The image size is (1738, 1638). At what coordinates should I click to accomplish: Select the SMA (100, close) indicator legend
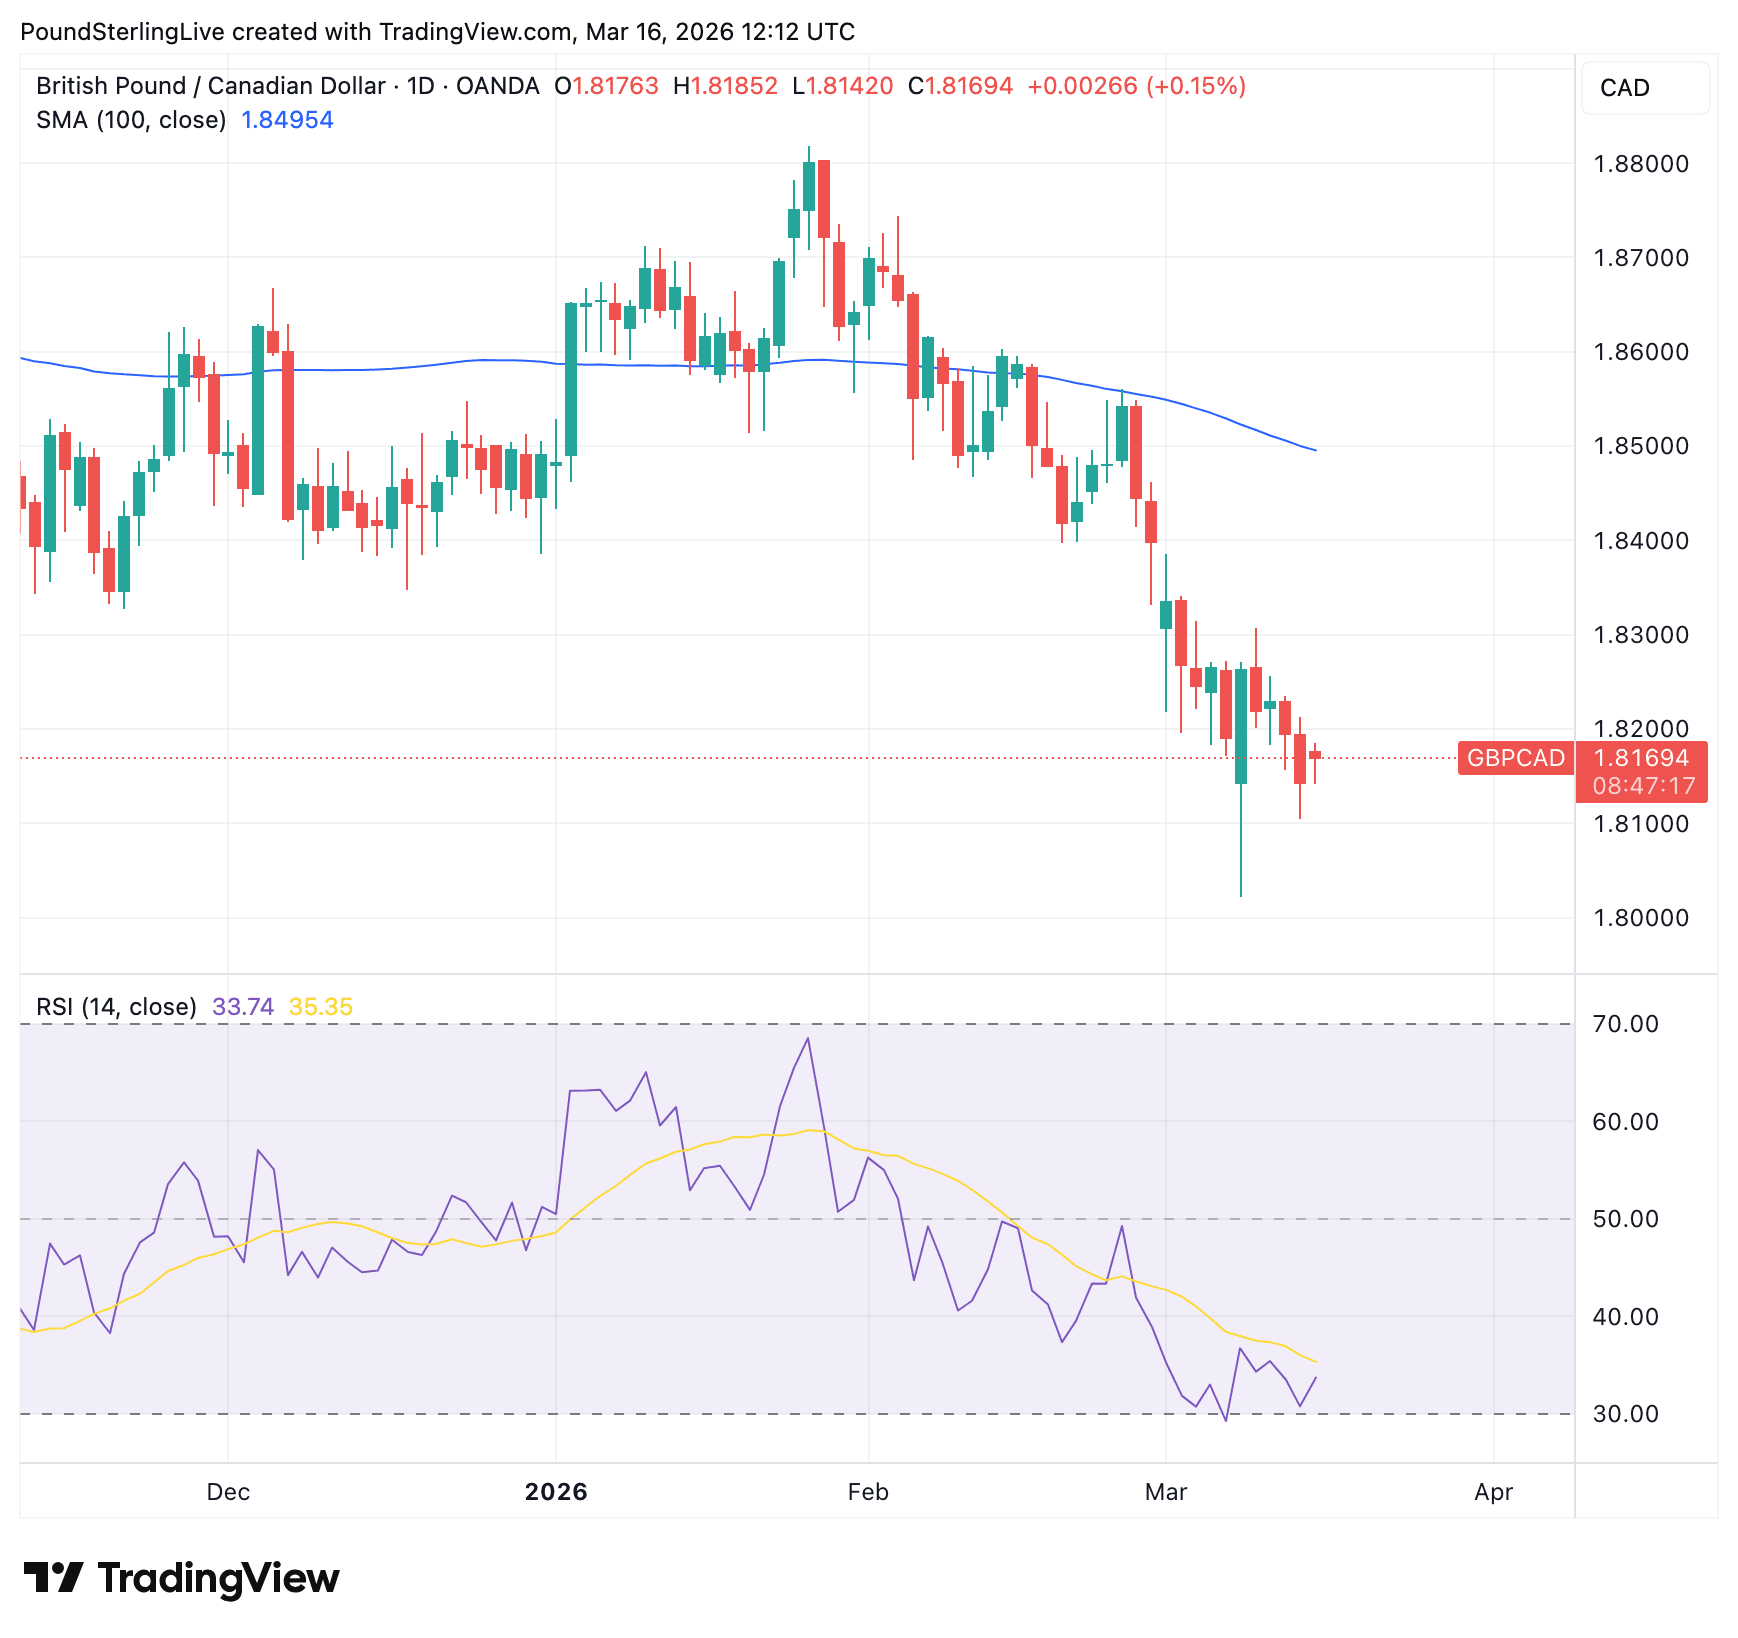tap(131, 120)
